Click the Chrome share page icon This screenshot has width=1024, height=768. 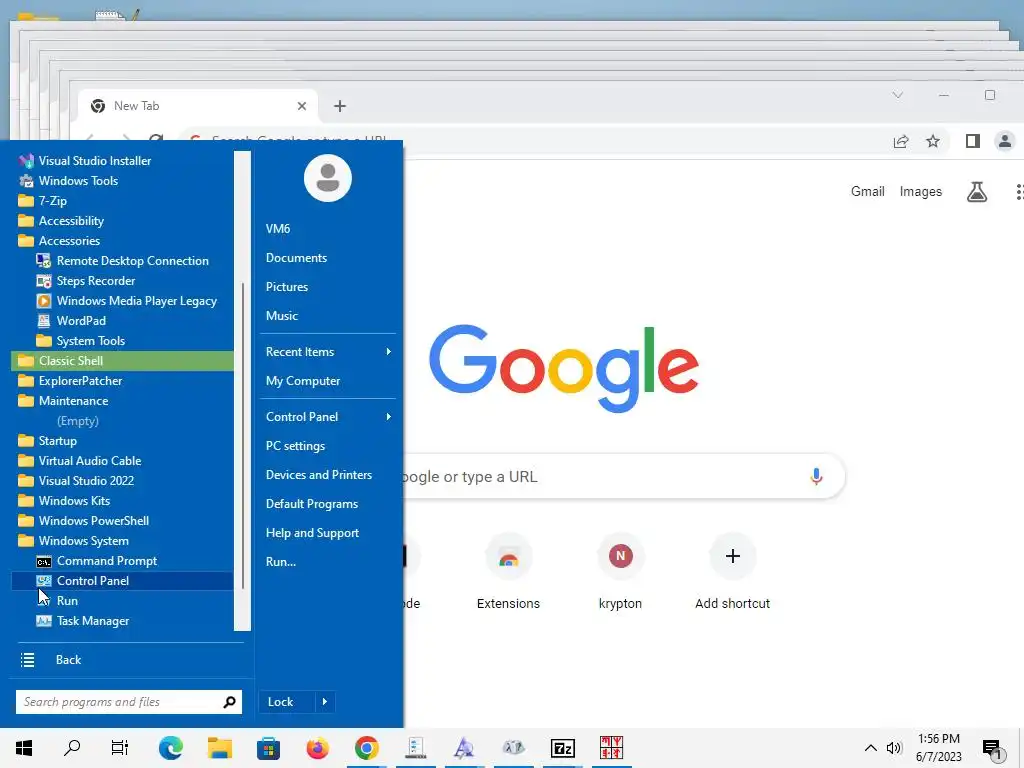tap(901, 141)
